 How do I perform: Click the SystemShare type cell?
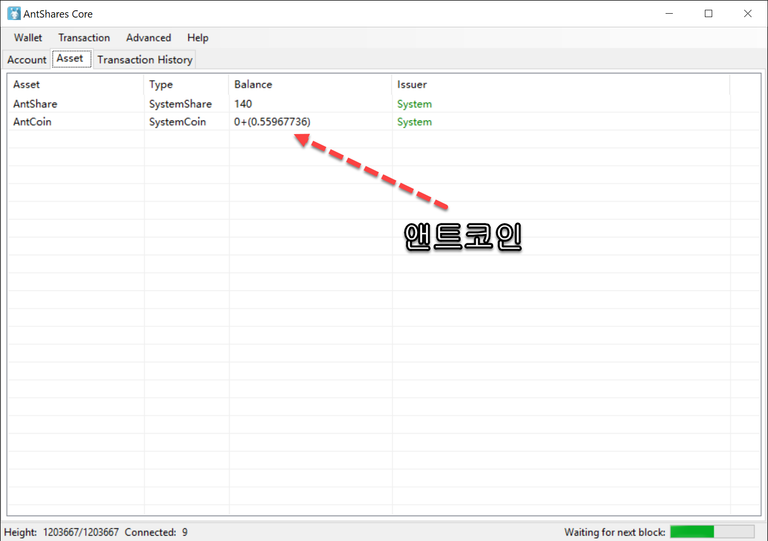tap(180, 104)
